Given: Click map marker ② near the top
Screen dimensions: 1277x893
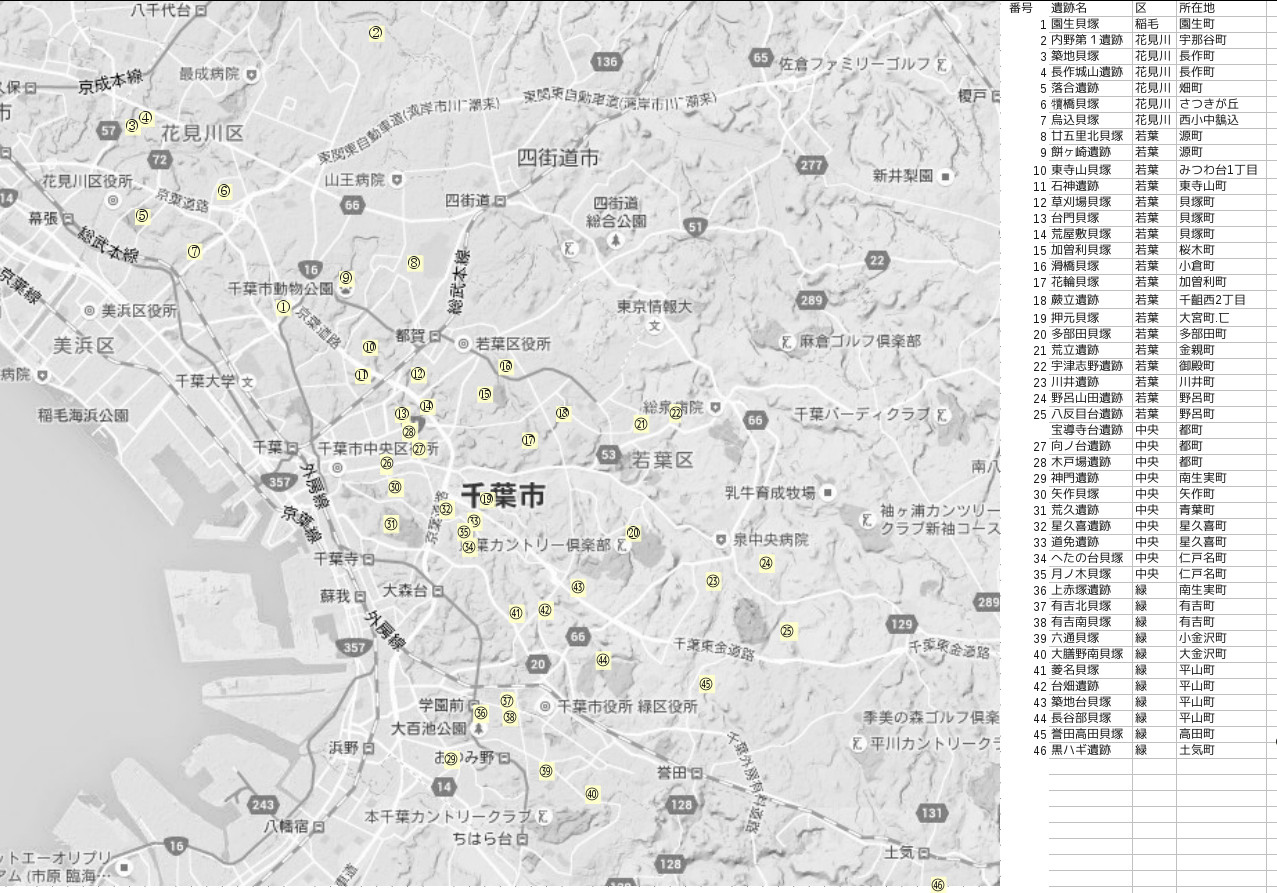Looking at the screenshot, I should pyautogui.click(x=375, y=33).
